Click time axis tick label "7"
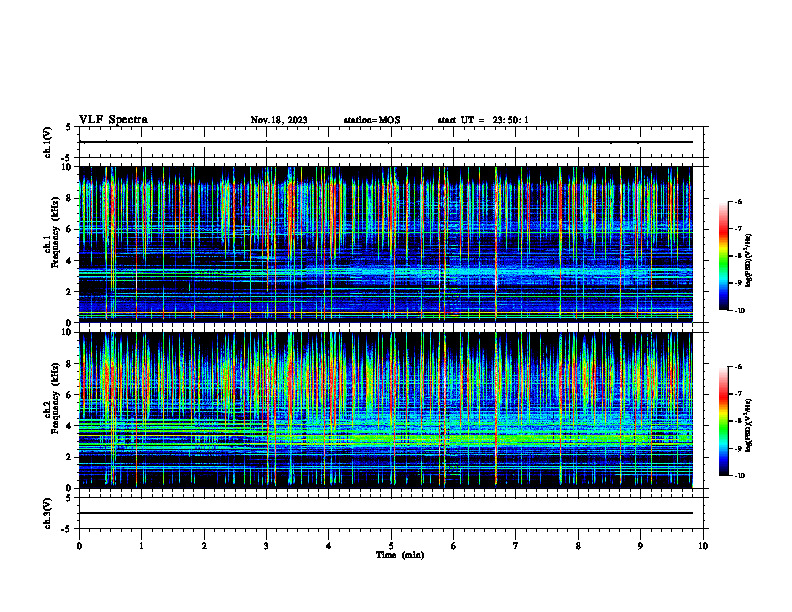 pyautogui.click(x=516, y=546)
